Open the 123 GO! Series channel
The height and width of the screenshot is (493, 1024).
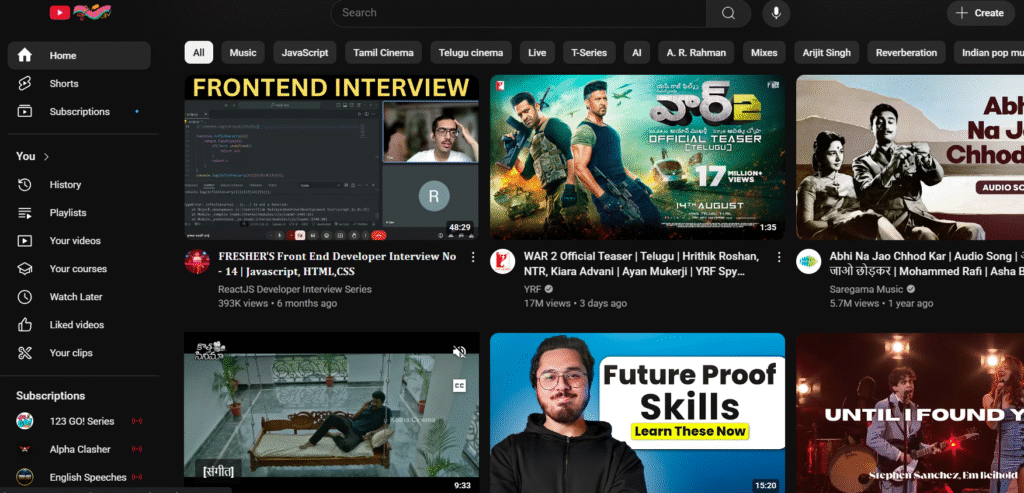pyautogui.click(x=79, y=421)
